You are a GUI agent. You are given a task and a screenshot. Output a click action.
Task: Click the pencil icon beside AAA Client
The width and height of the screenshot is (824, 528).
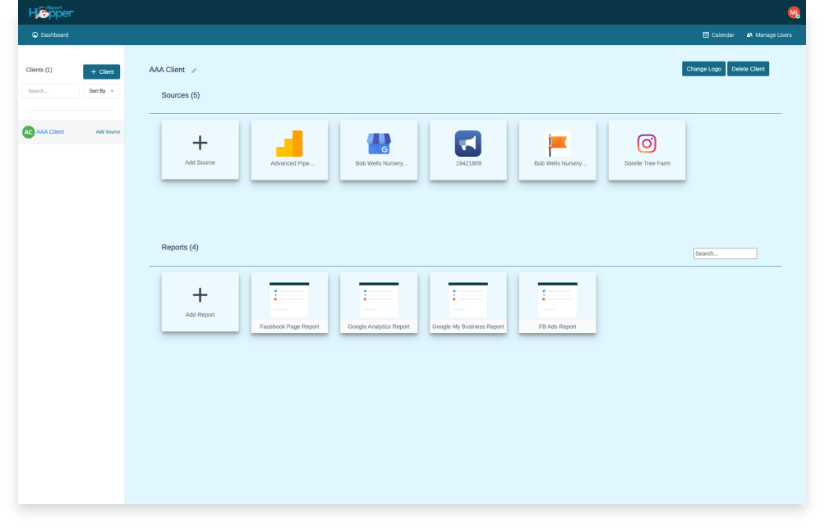tap(195, 71)
